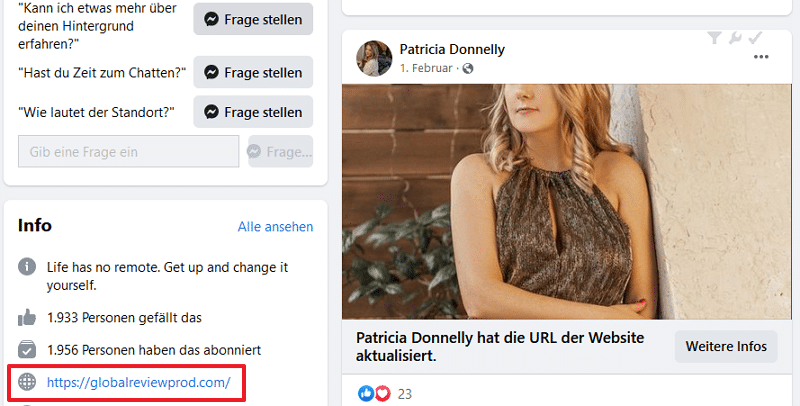Ask the background question via Frage stellen

pyautogui.click(x=253, y=19)
